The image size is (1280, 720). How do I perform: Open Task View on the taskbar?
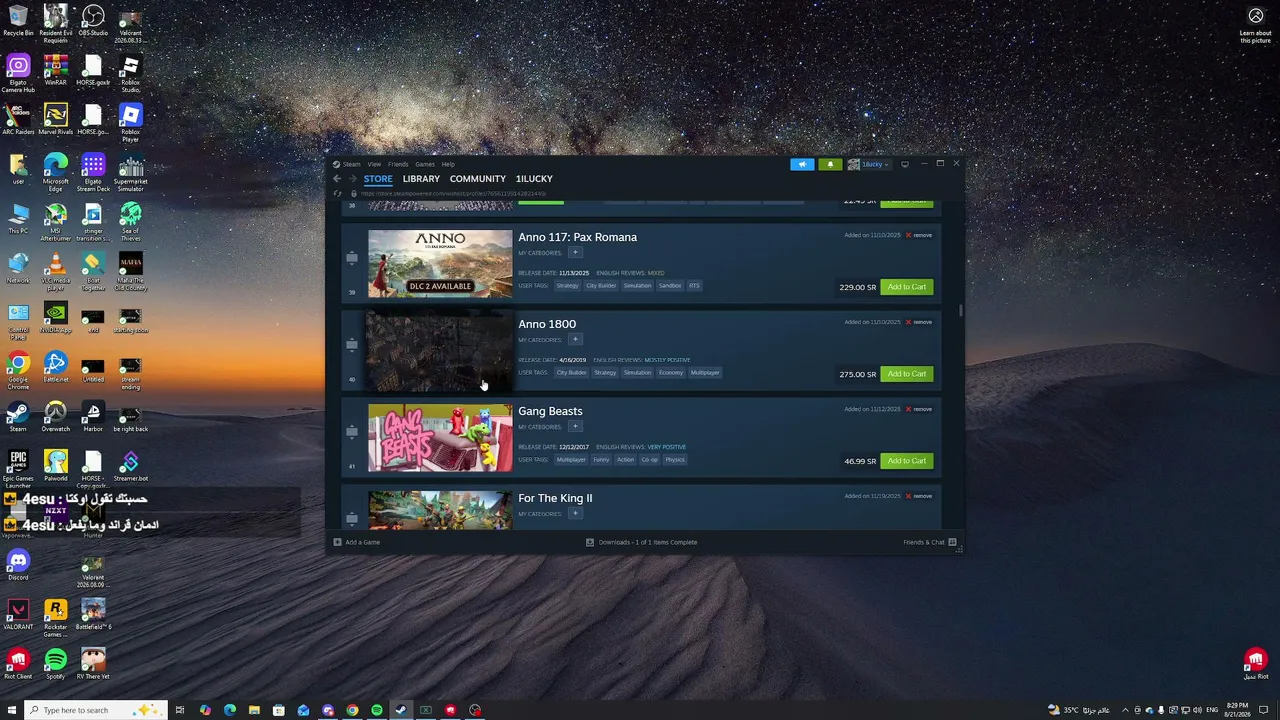pos(180,710)
